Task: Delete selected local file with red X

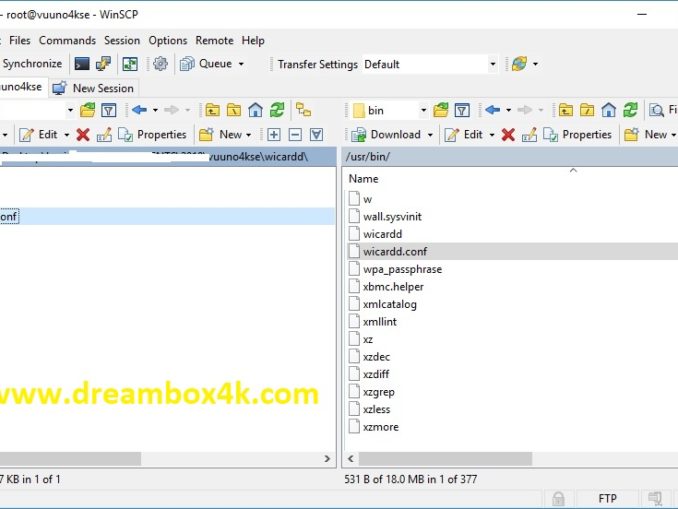Action: [x=83, y=134]
